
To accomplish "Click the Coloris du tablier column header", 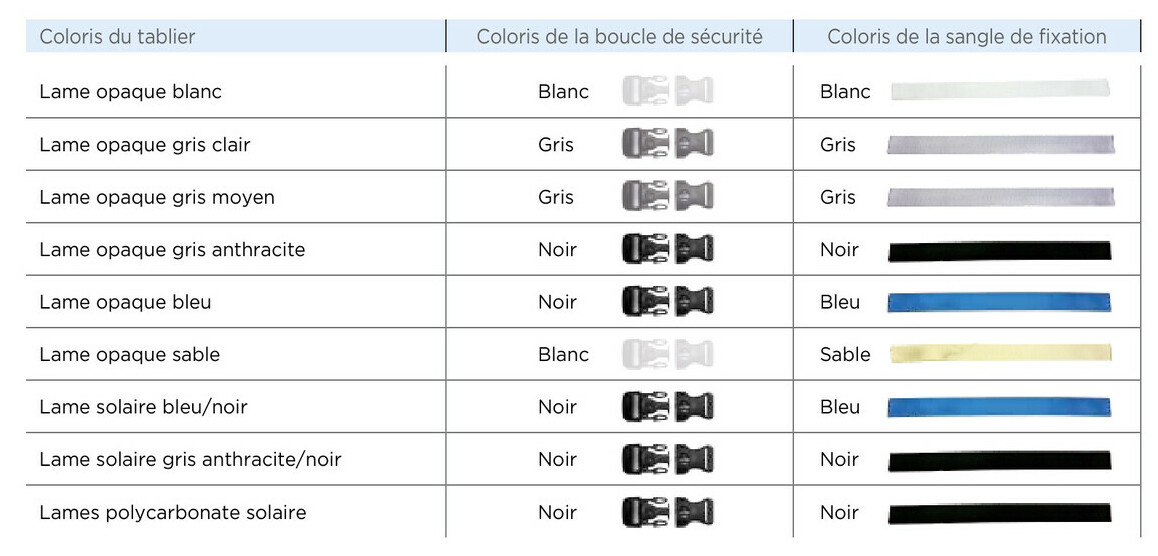I will point(117,37).
